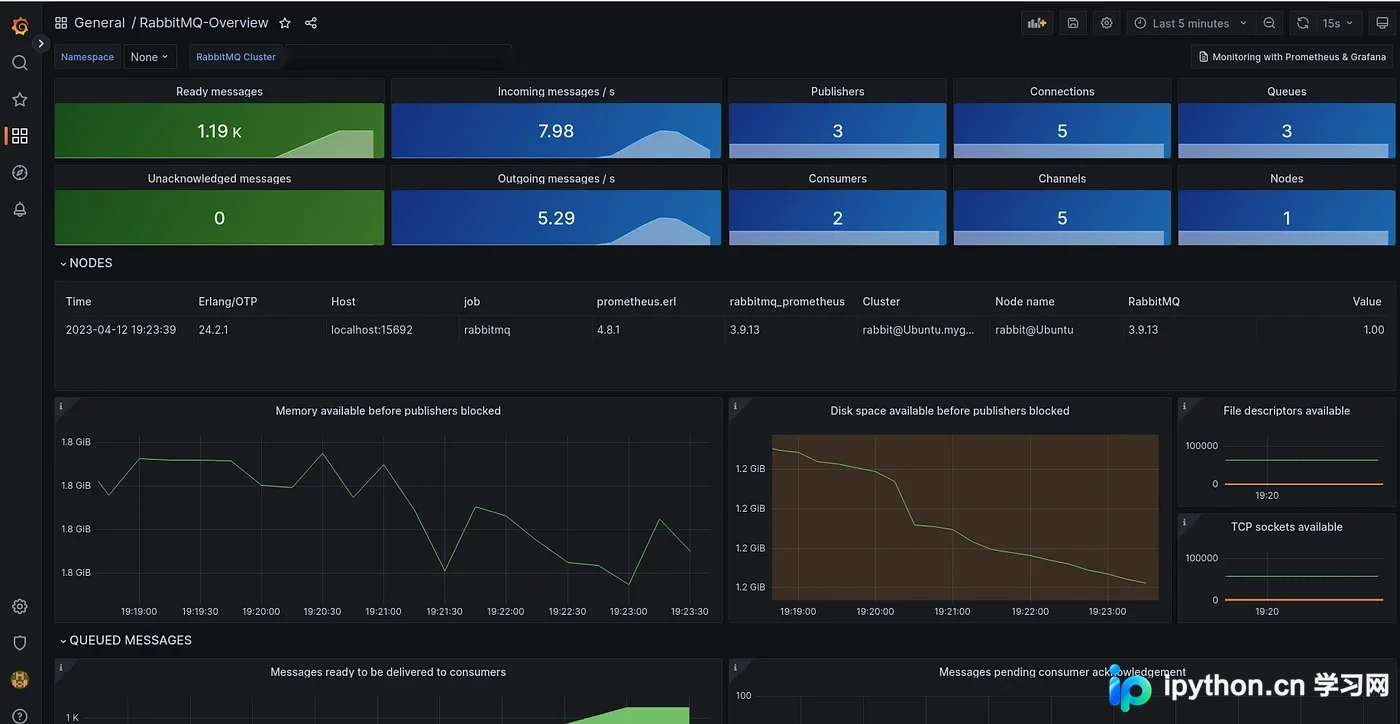Image resolution: width=1400 pixels, height=724 pixels.
Task: Open the General folder breadcrumb
Action: (x=99, y=23)
